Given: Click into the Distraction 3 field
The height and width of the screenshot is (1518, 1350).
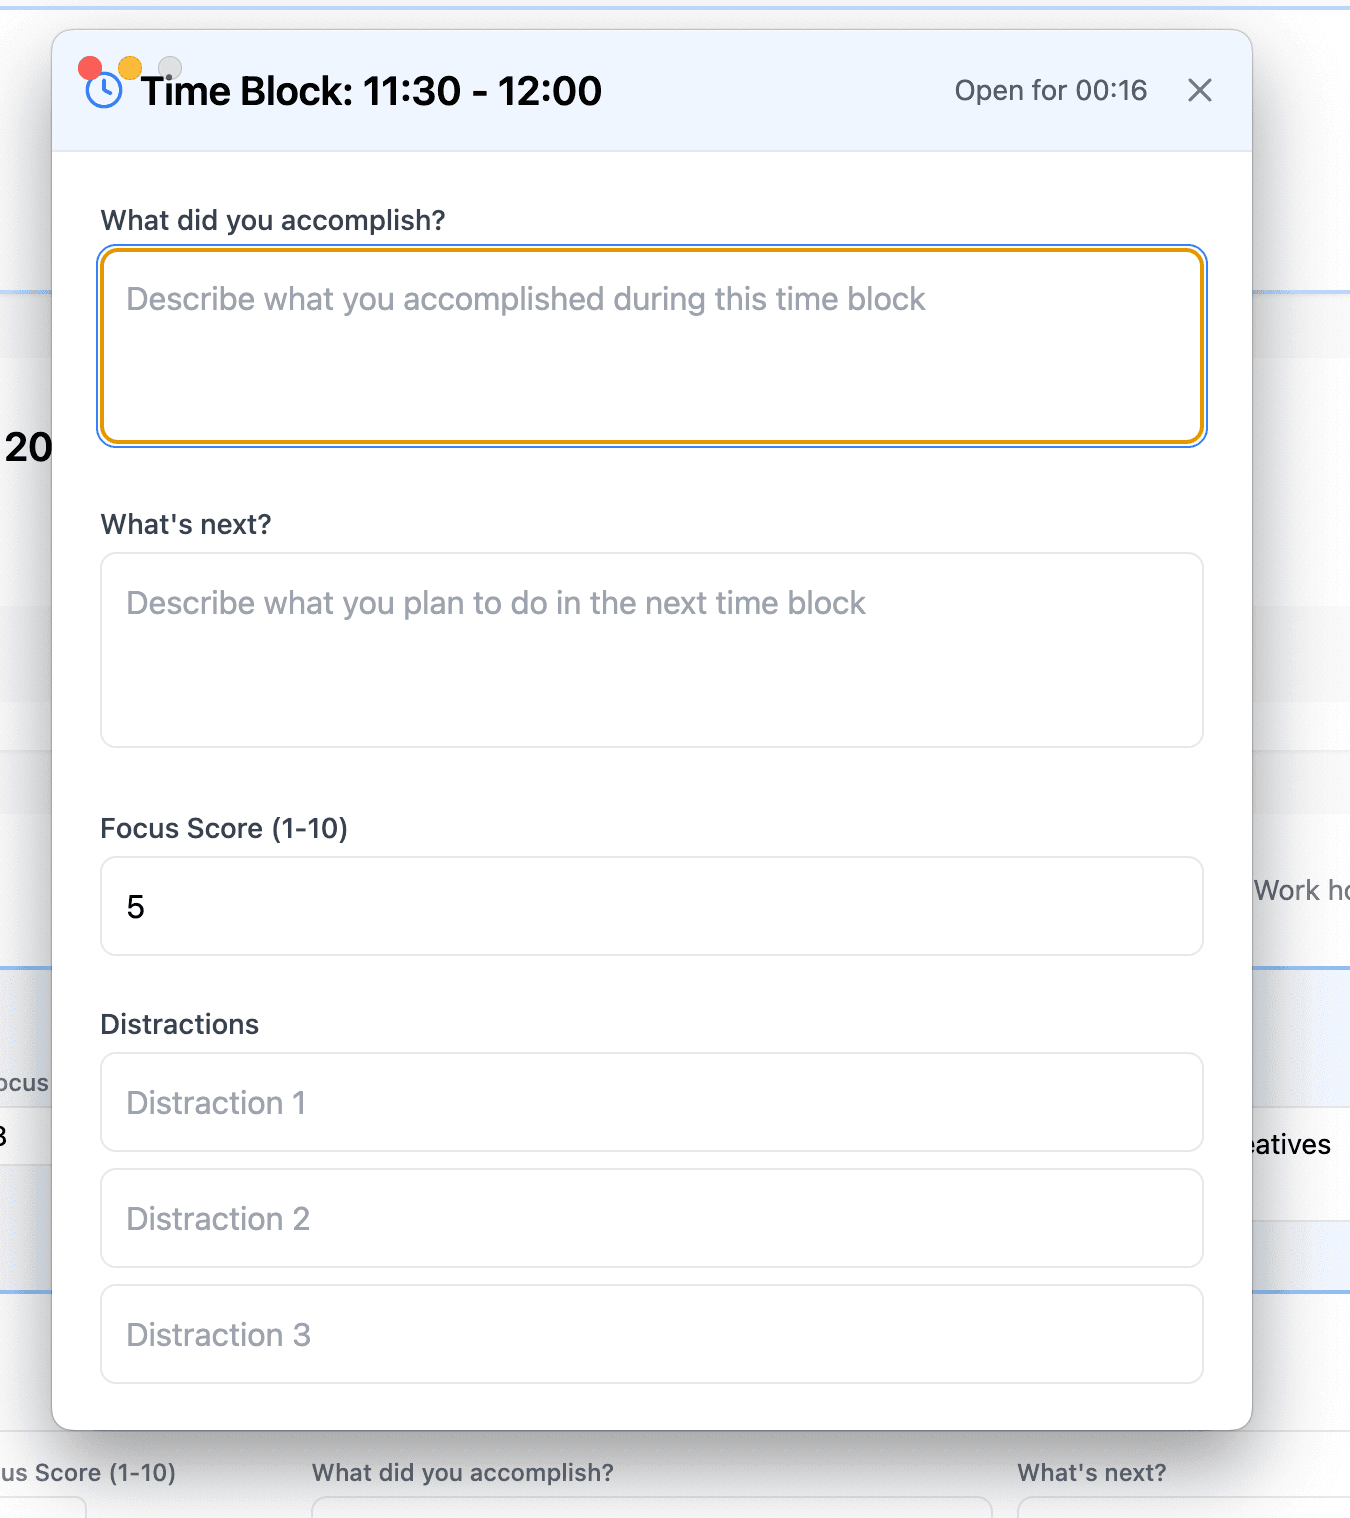Looking at the screenshot, I should (651, 1334).
